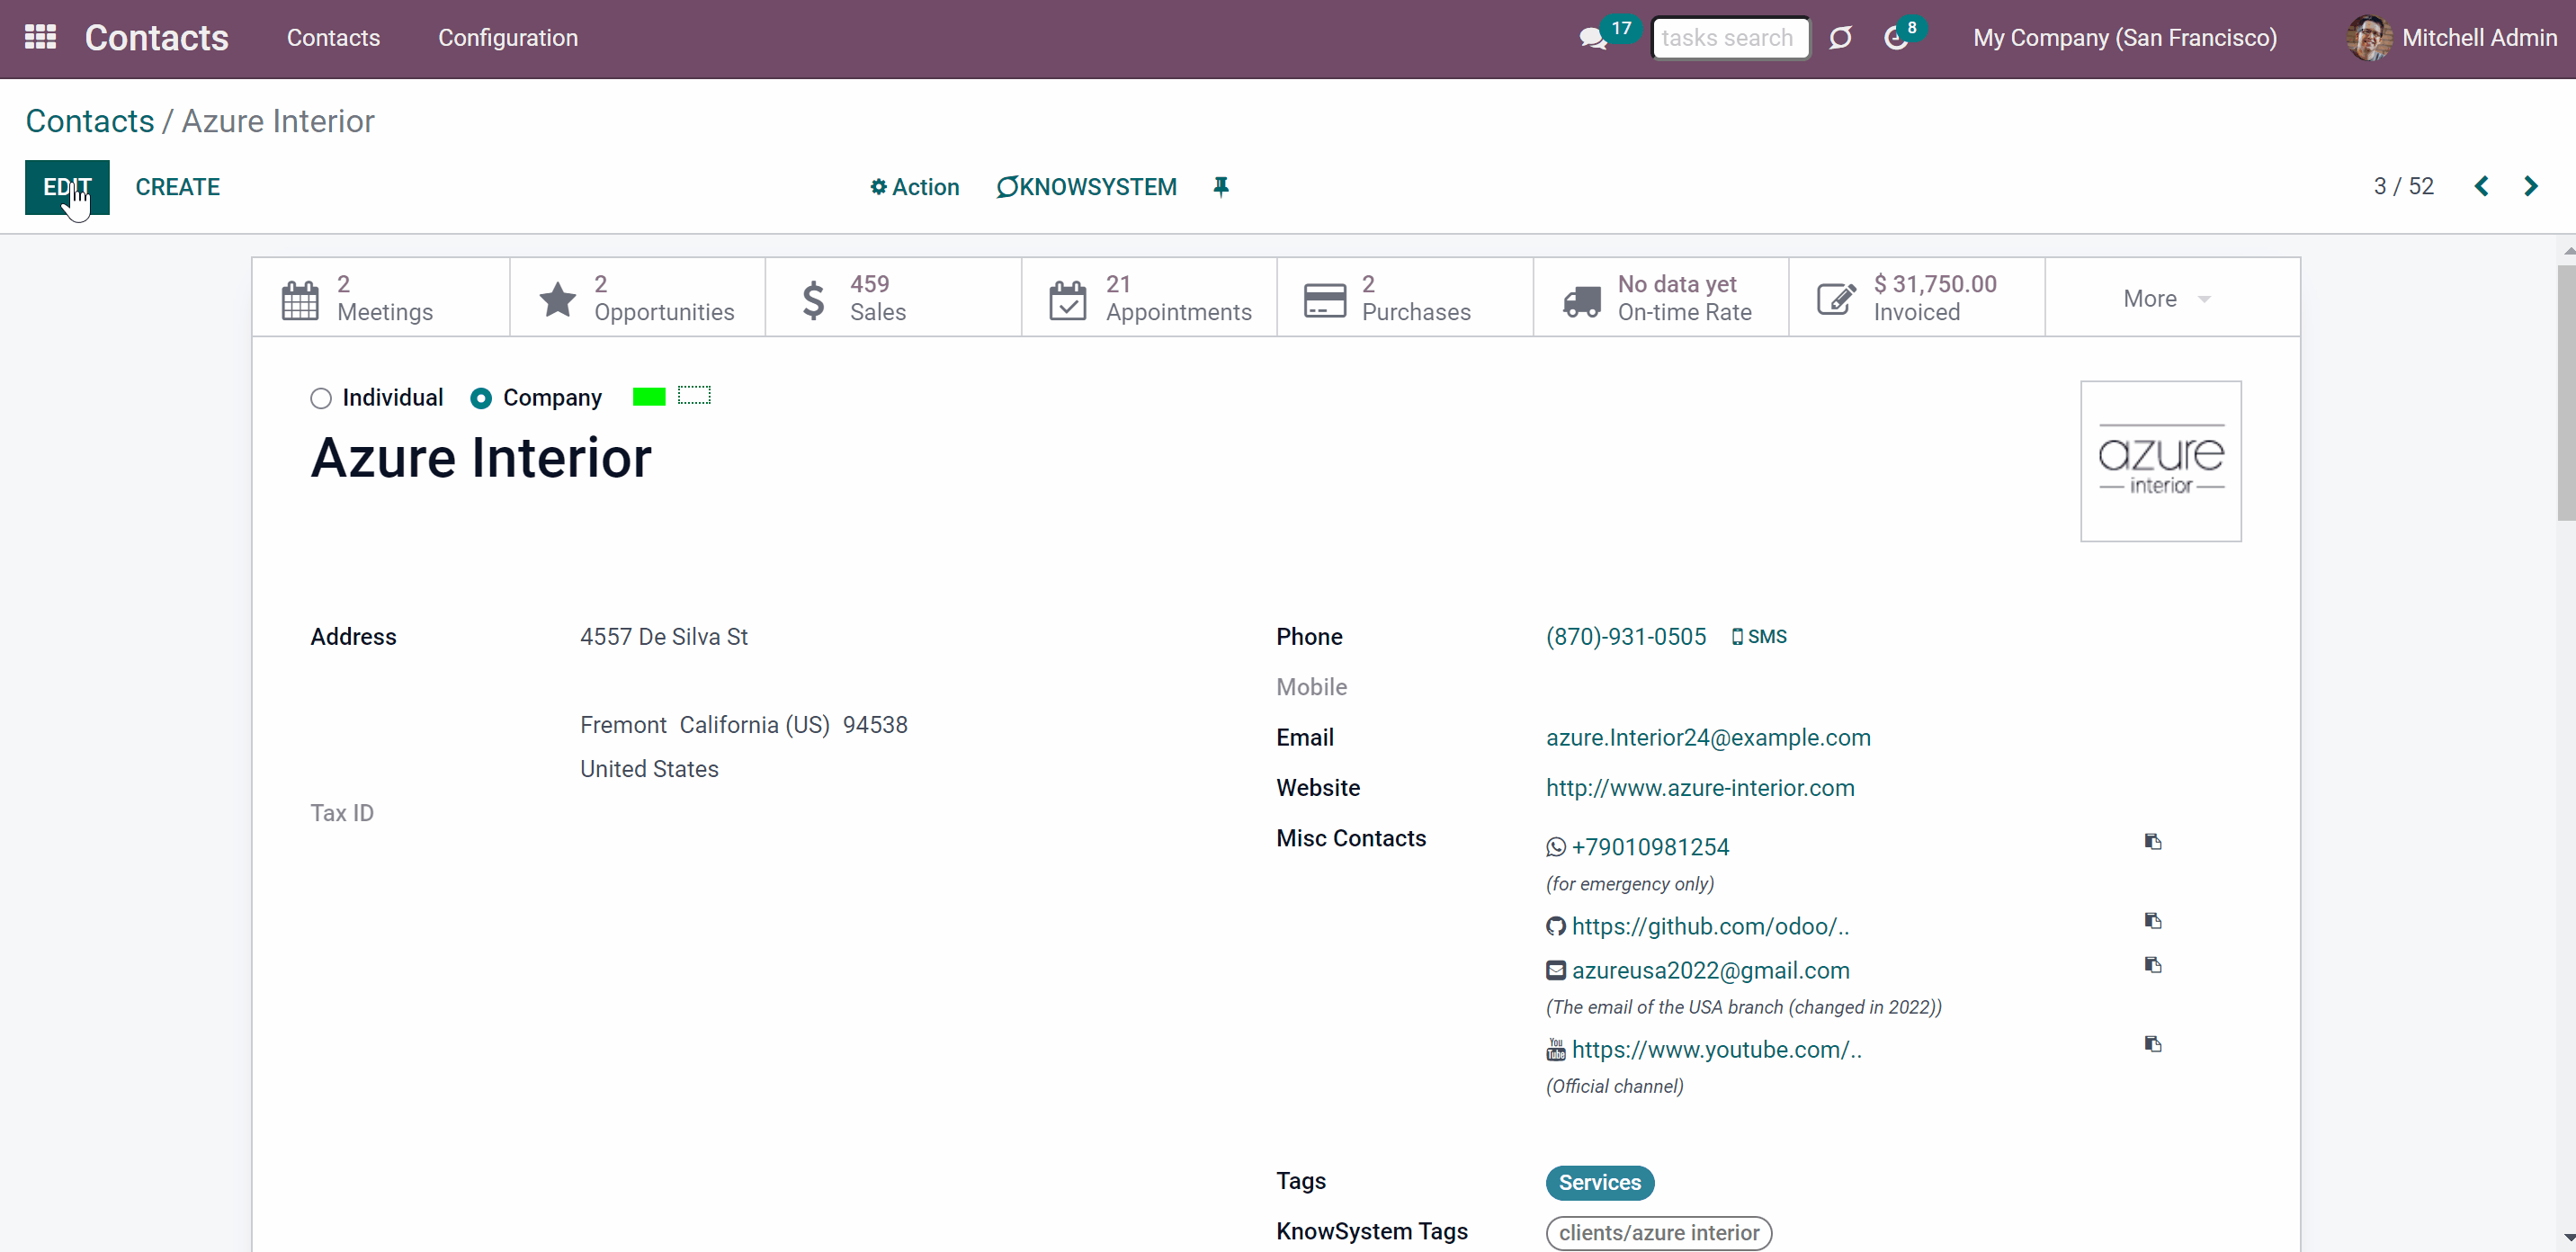Click the Azure Interior logo thumbnail
The image size is (2576, 1252).
2160,461
